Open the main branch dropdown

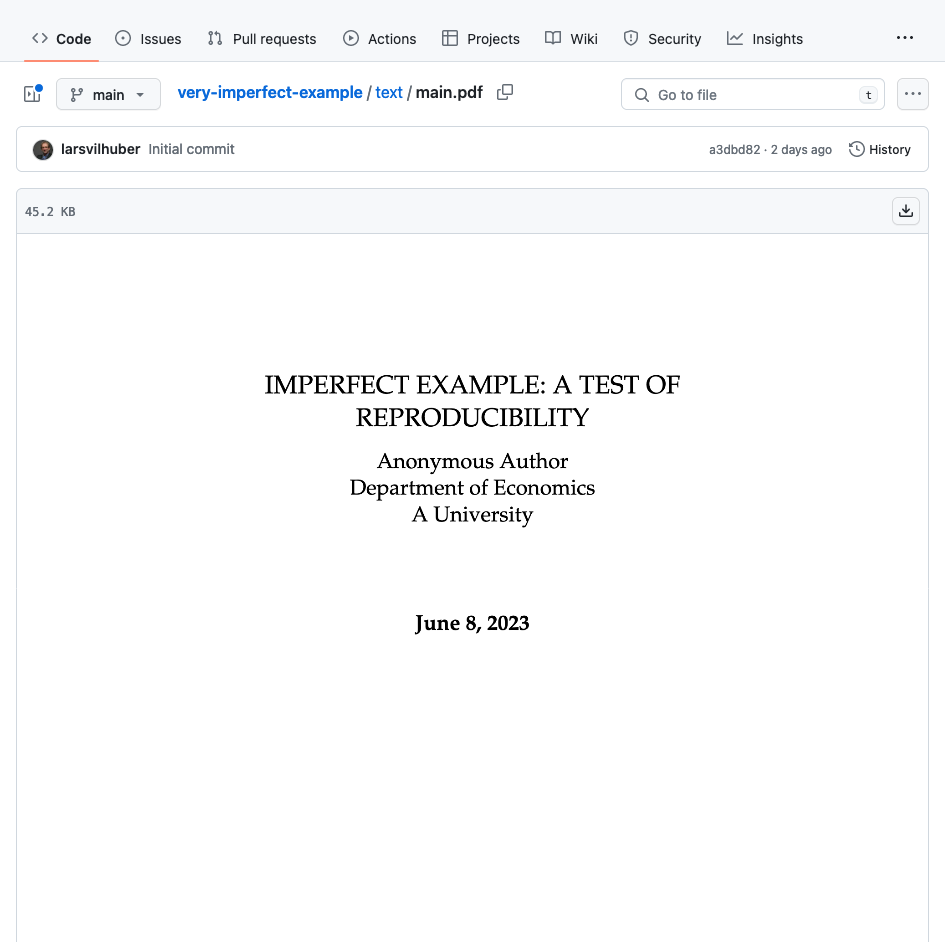(x=108, y=94)
